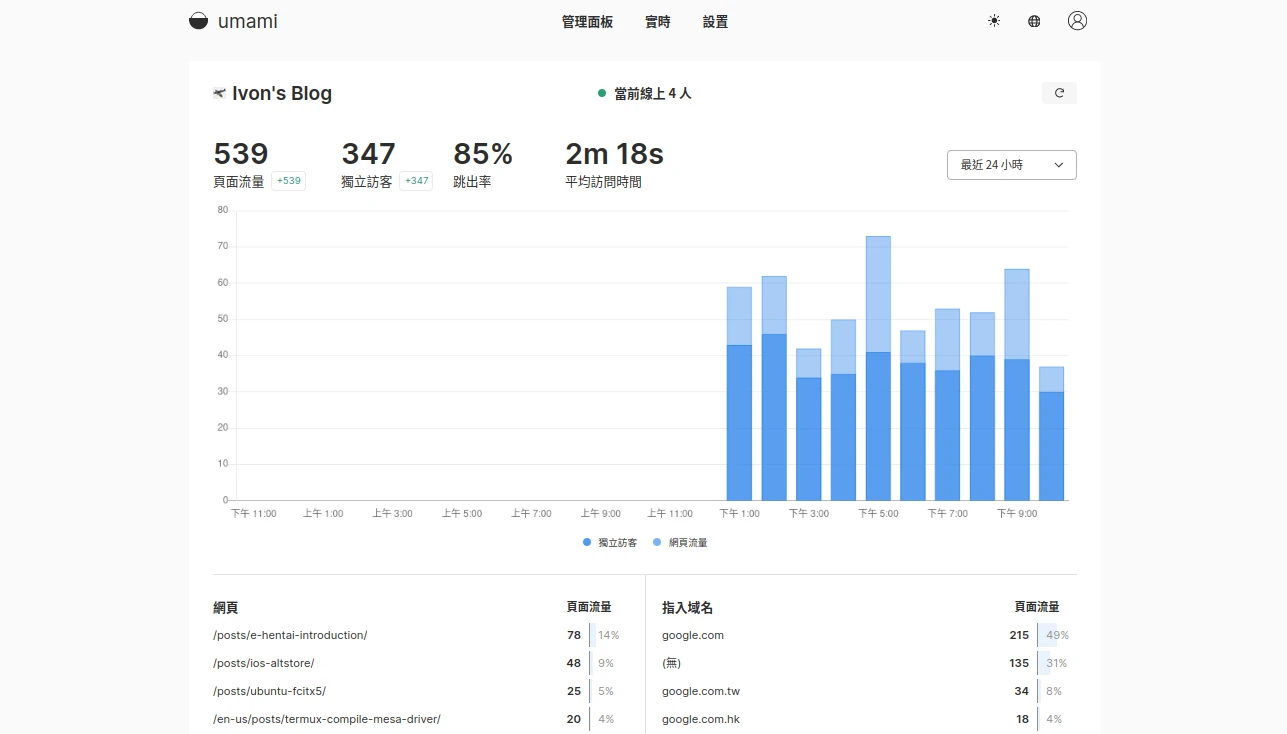Open the language globe icon
Image resolution: width=1287 pixels, height=734 pixels.
coord(1034,21)
